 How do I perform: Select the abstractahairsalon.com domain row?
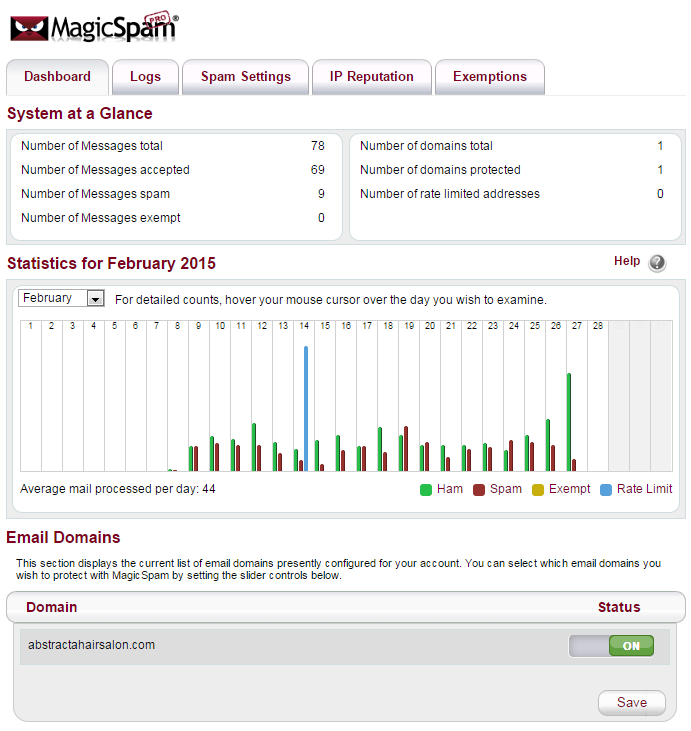[x=92, y=645]
